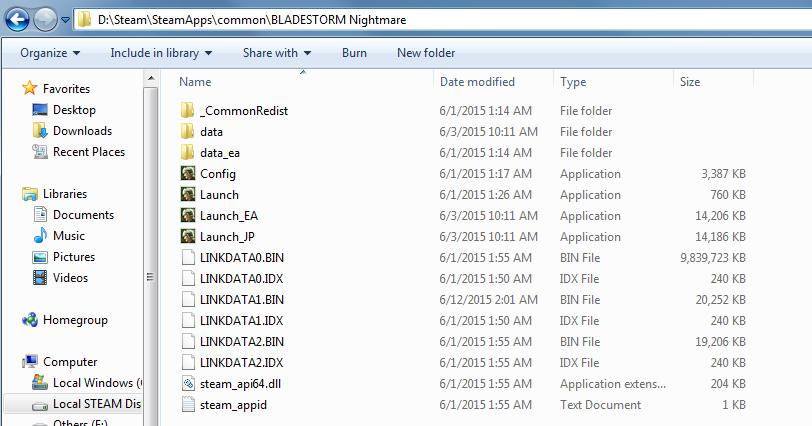Click the Forward navigation arrow button
This screenshot has width=812, height=426.
45,18
